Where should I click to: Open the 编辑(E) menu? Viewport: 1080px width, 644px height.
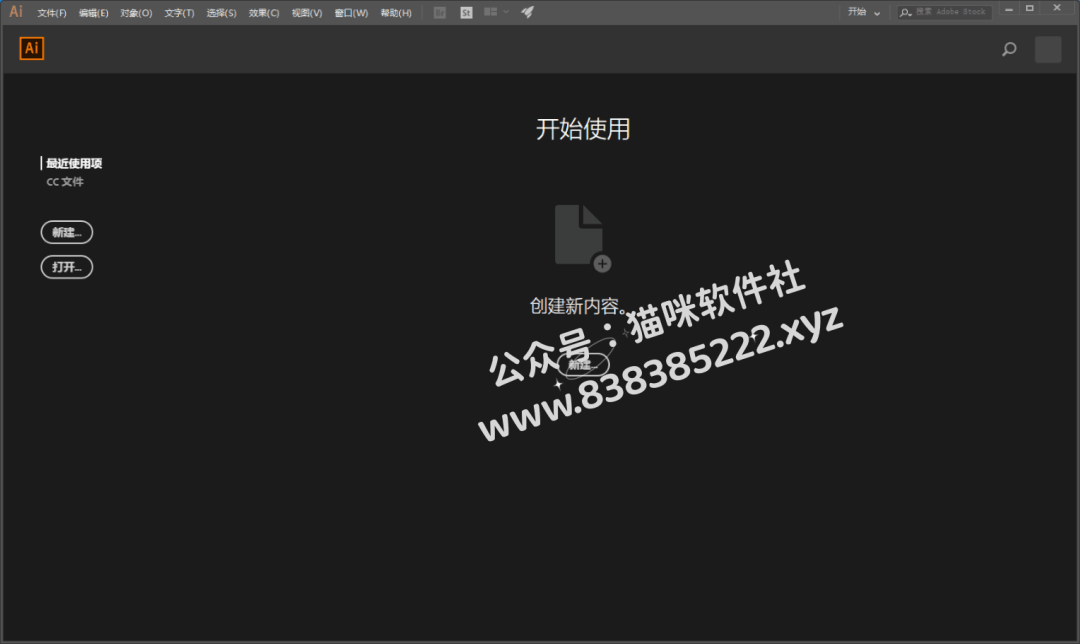[94, 13]
